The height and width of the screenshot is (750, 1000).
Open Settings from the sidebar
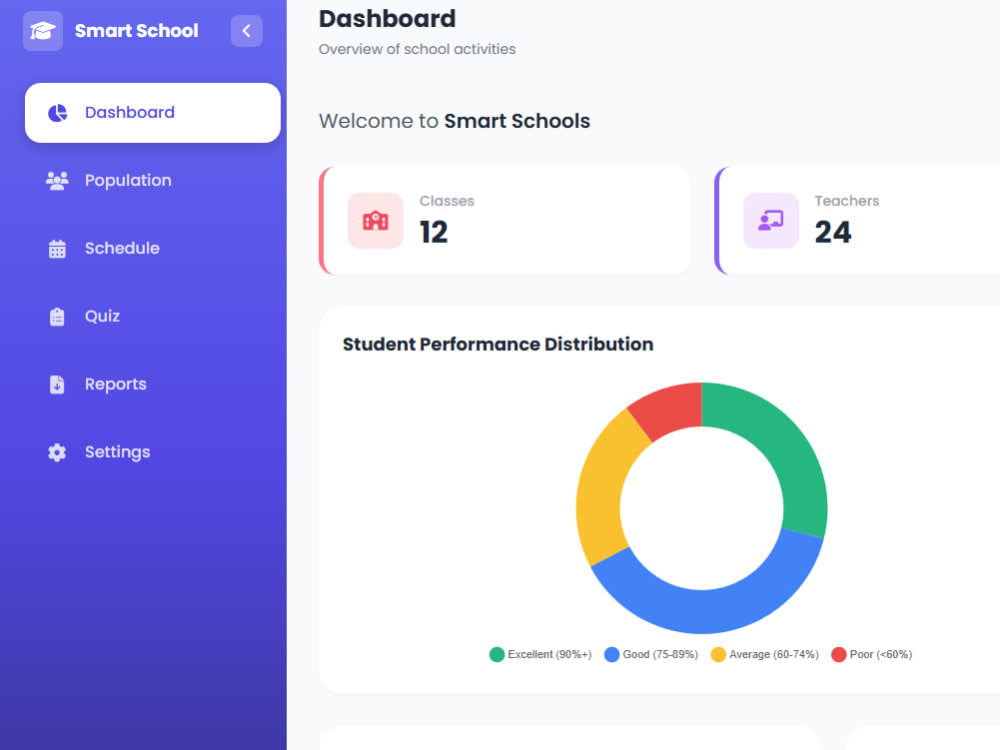point(152,452)
